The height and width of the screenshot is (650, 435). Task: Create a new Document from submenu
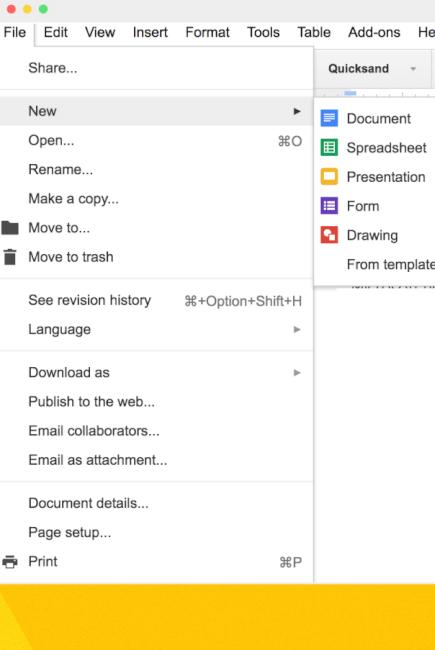[x=375, y=119]
